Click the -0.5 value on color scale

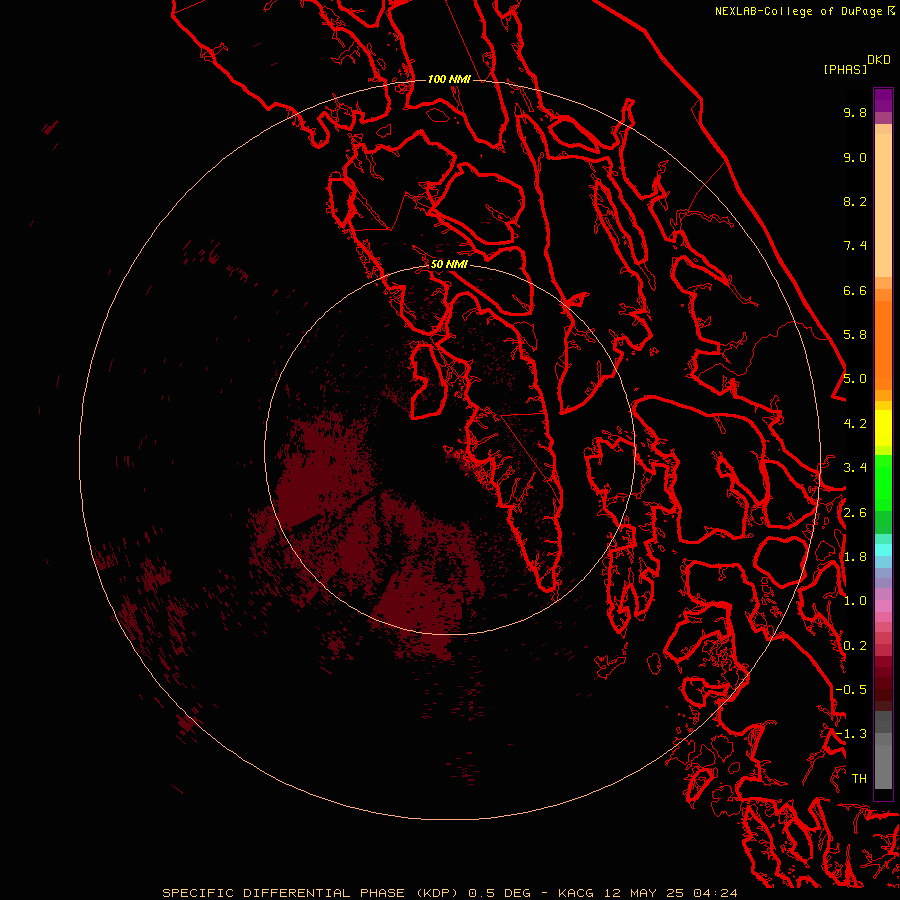(851, 690)
